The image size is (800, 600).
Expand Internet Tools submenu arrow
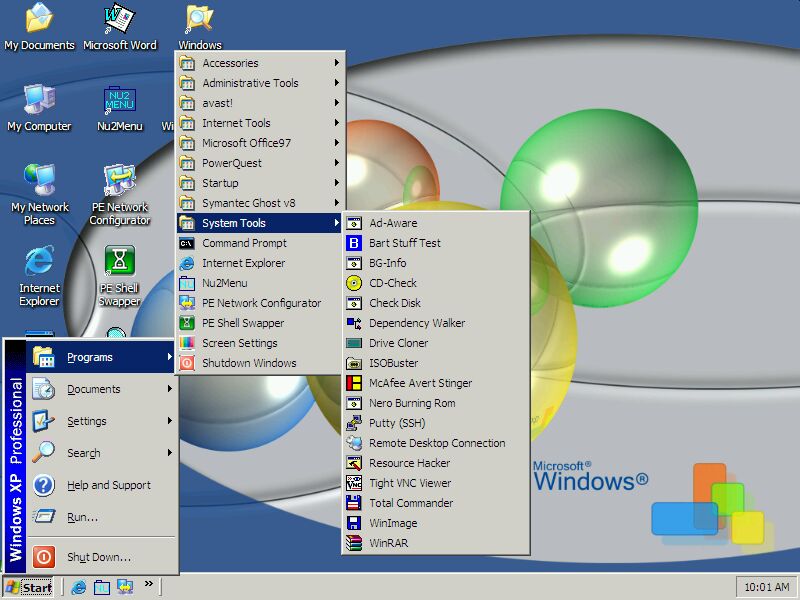pos(337,122)
